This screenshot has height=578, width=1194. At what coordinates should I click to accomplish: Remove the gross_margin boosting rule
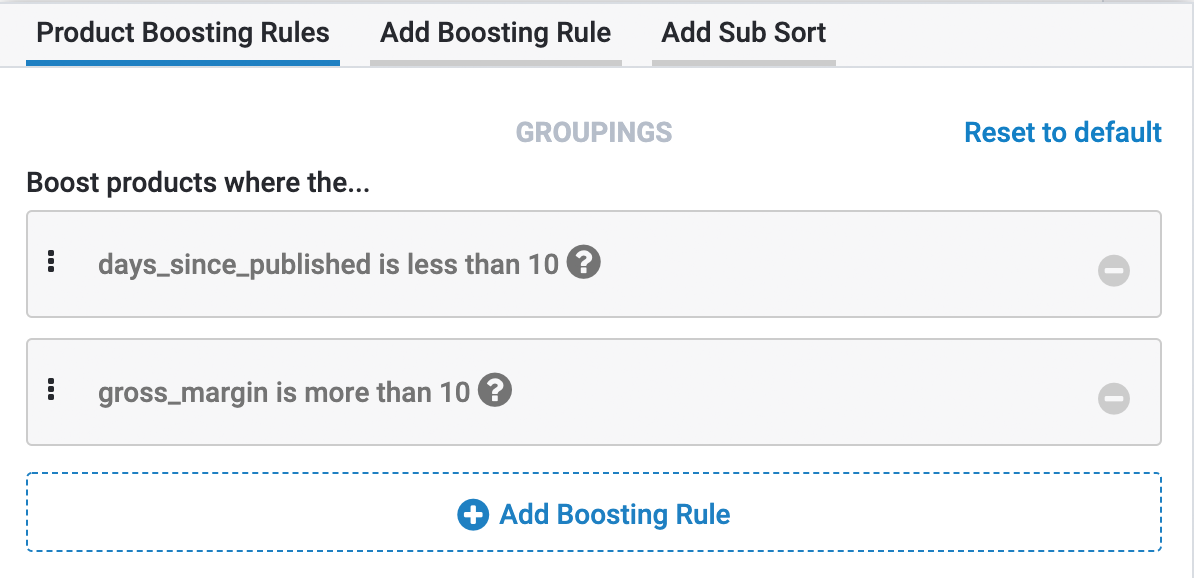tap(1113, 398)
